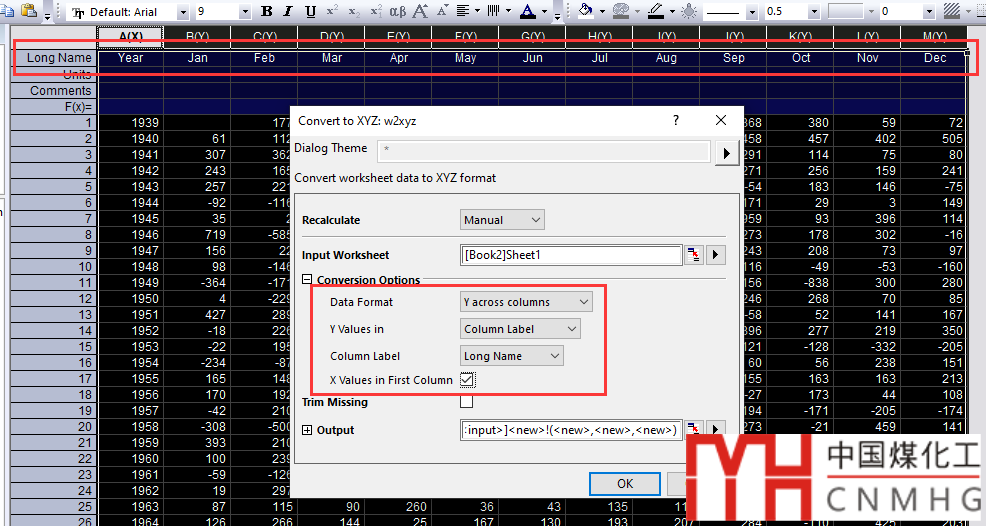Click the OK button
Image resolution: width=986 pixels, height=526 pixels.
pos(625,483)
